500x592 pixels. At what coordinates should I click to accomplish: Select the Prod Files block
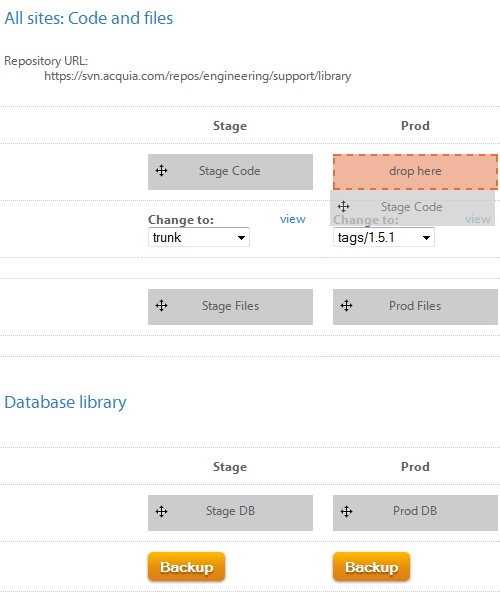point(415,307)
